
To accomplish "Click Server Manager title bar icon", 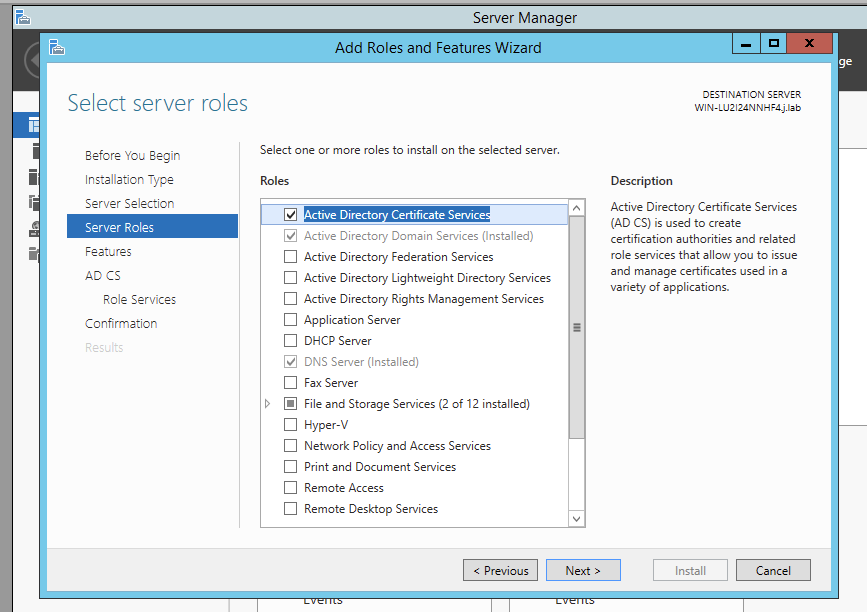I will (23, 18).
